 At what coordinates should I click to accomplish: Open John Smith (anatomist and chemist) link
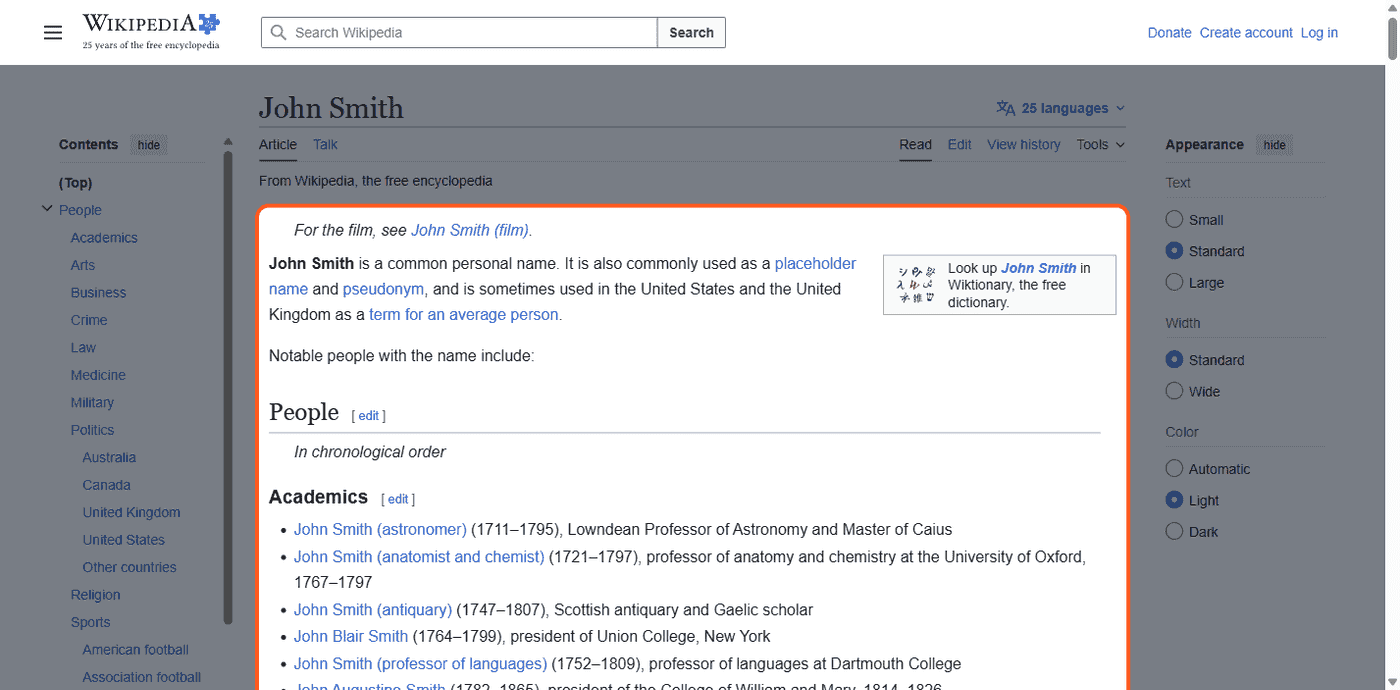click(x=419, y=557)
